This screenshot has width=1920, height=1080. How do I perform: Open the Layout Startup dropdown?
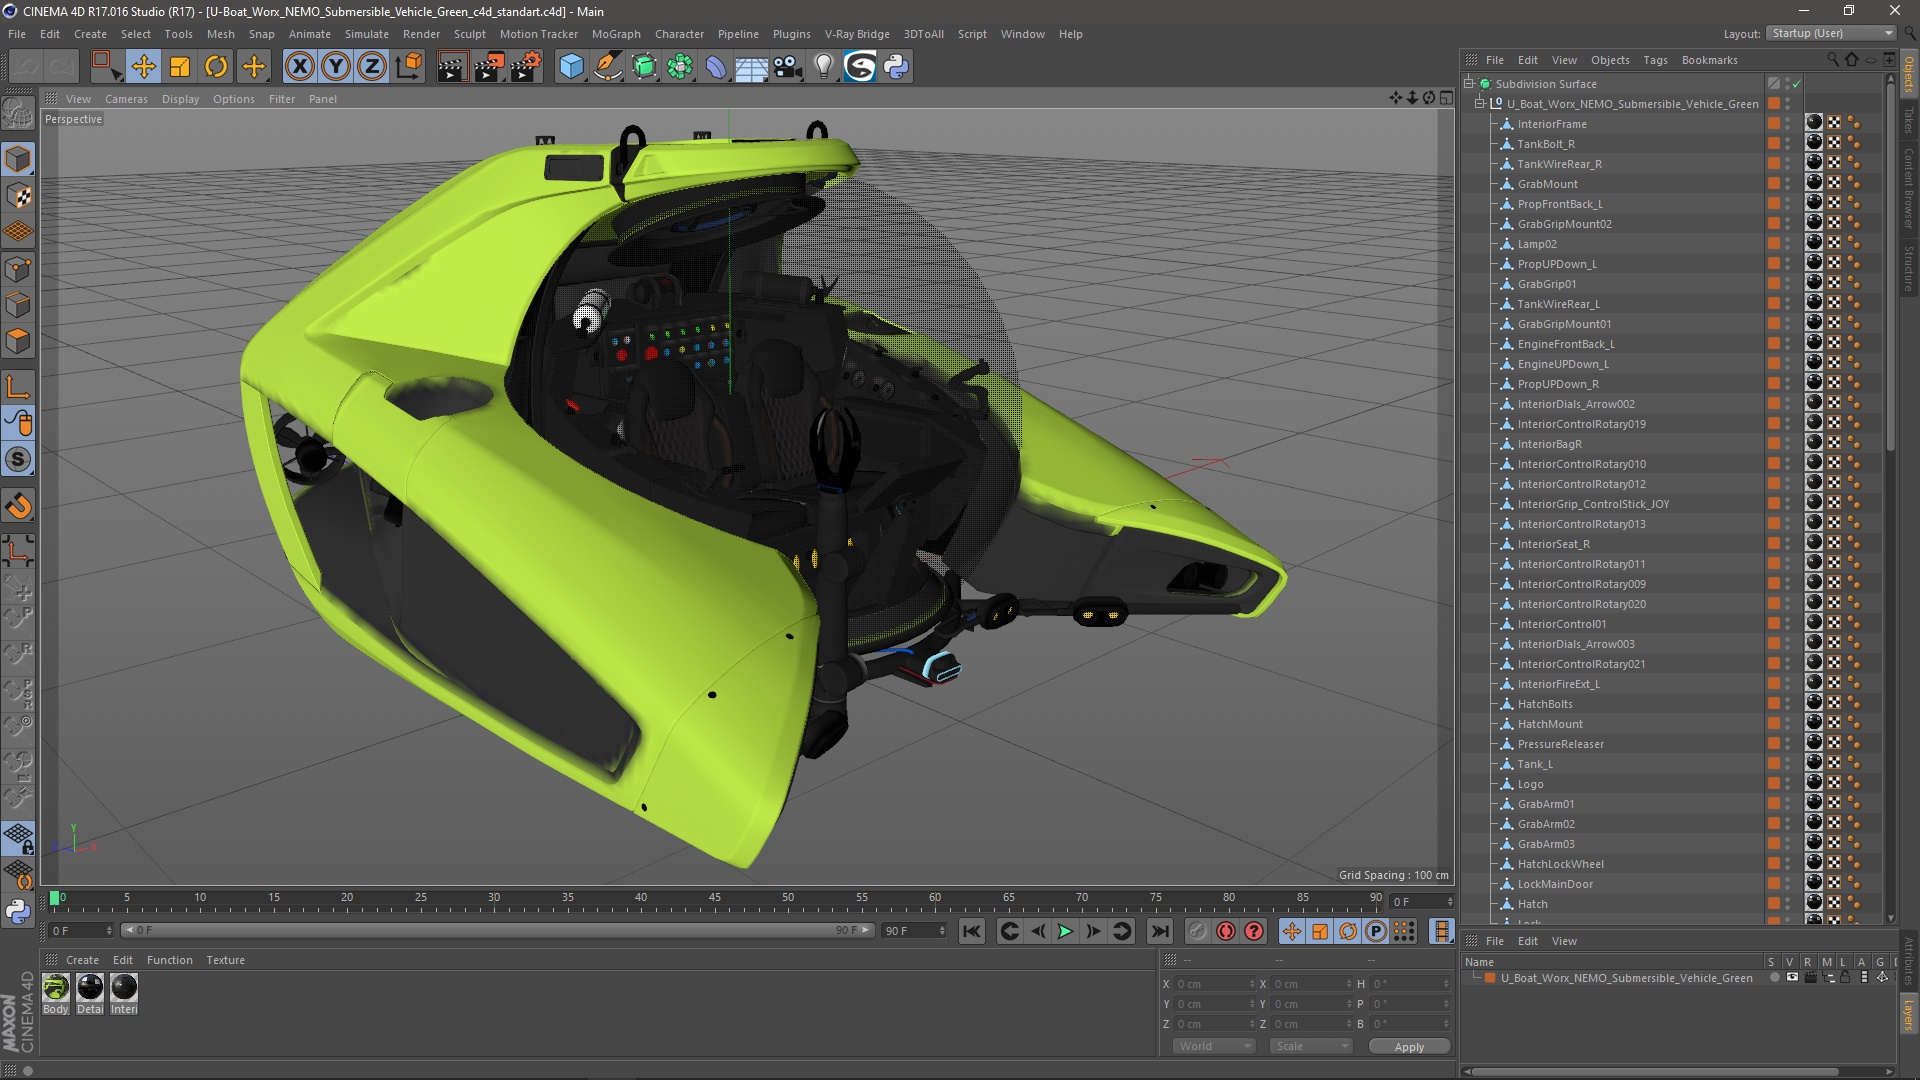click(x=1831, y=33)
